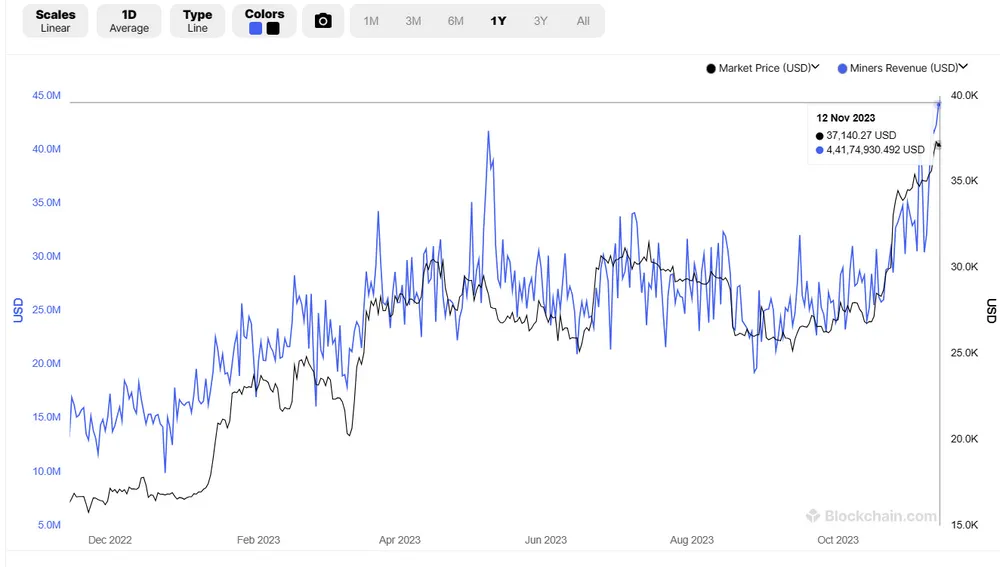The width and height of the screenshot is (1000, 567).
Task: Take a chart snapshot with camera icon
Action: [x=323, y=21]
